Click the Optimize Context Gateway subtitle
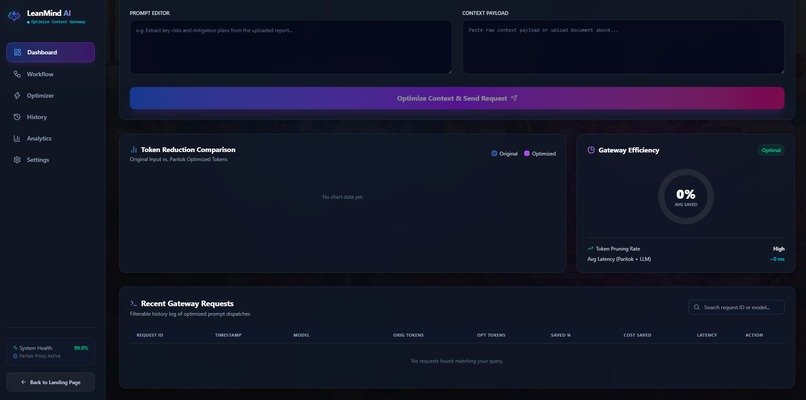 coord(58,22)
